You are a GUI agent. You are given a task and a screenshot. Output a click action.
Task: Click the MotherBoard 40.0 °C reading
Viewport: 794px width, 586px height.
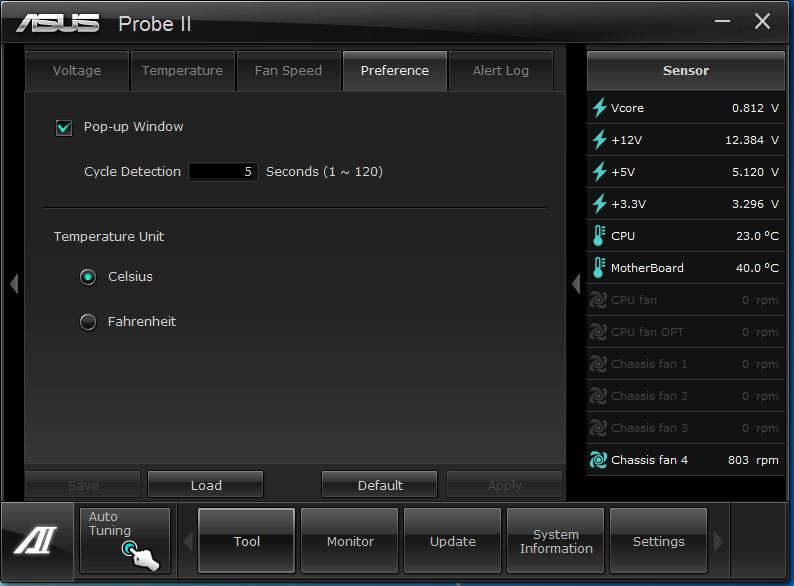coord(757,268)
